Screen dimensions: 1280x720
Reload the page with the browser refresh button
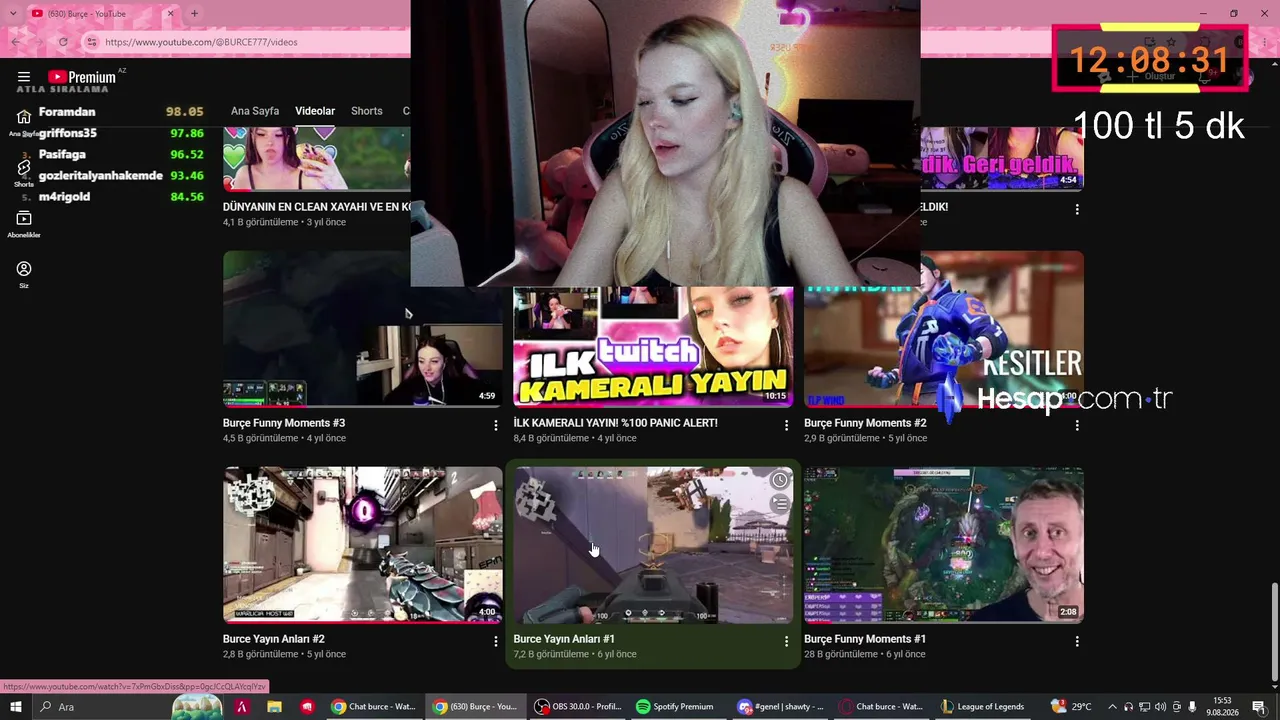(x=63, y=42)
